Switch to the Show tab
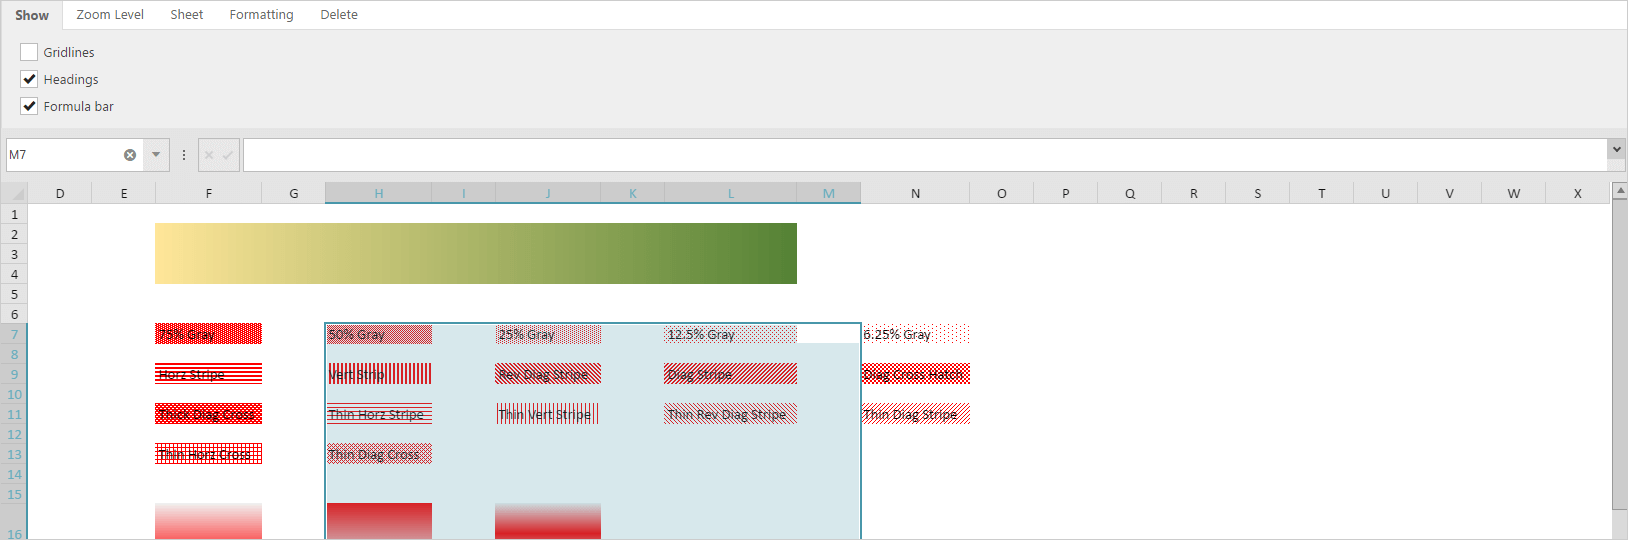This screenshot has height=540, width=1628. [x=32, y=15]
